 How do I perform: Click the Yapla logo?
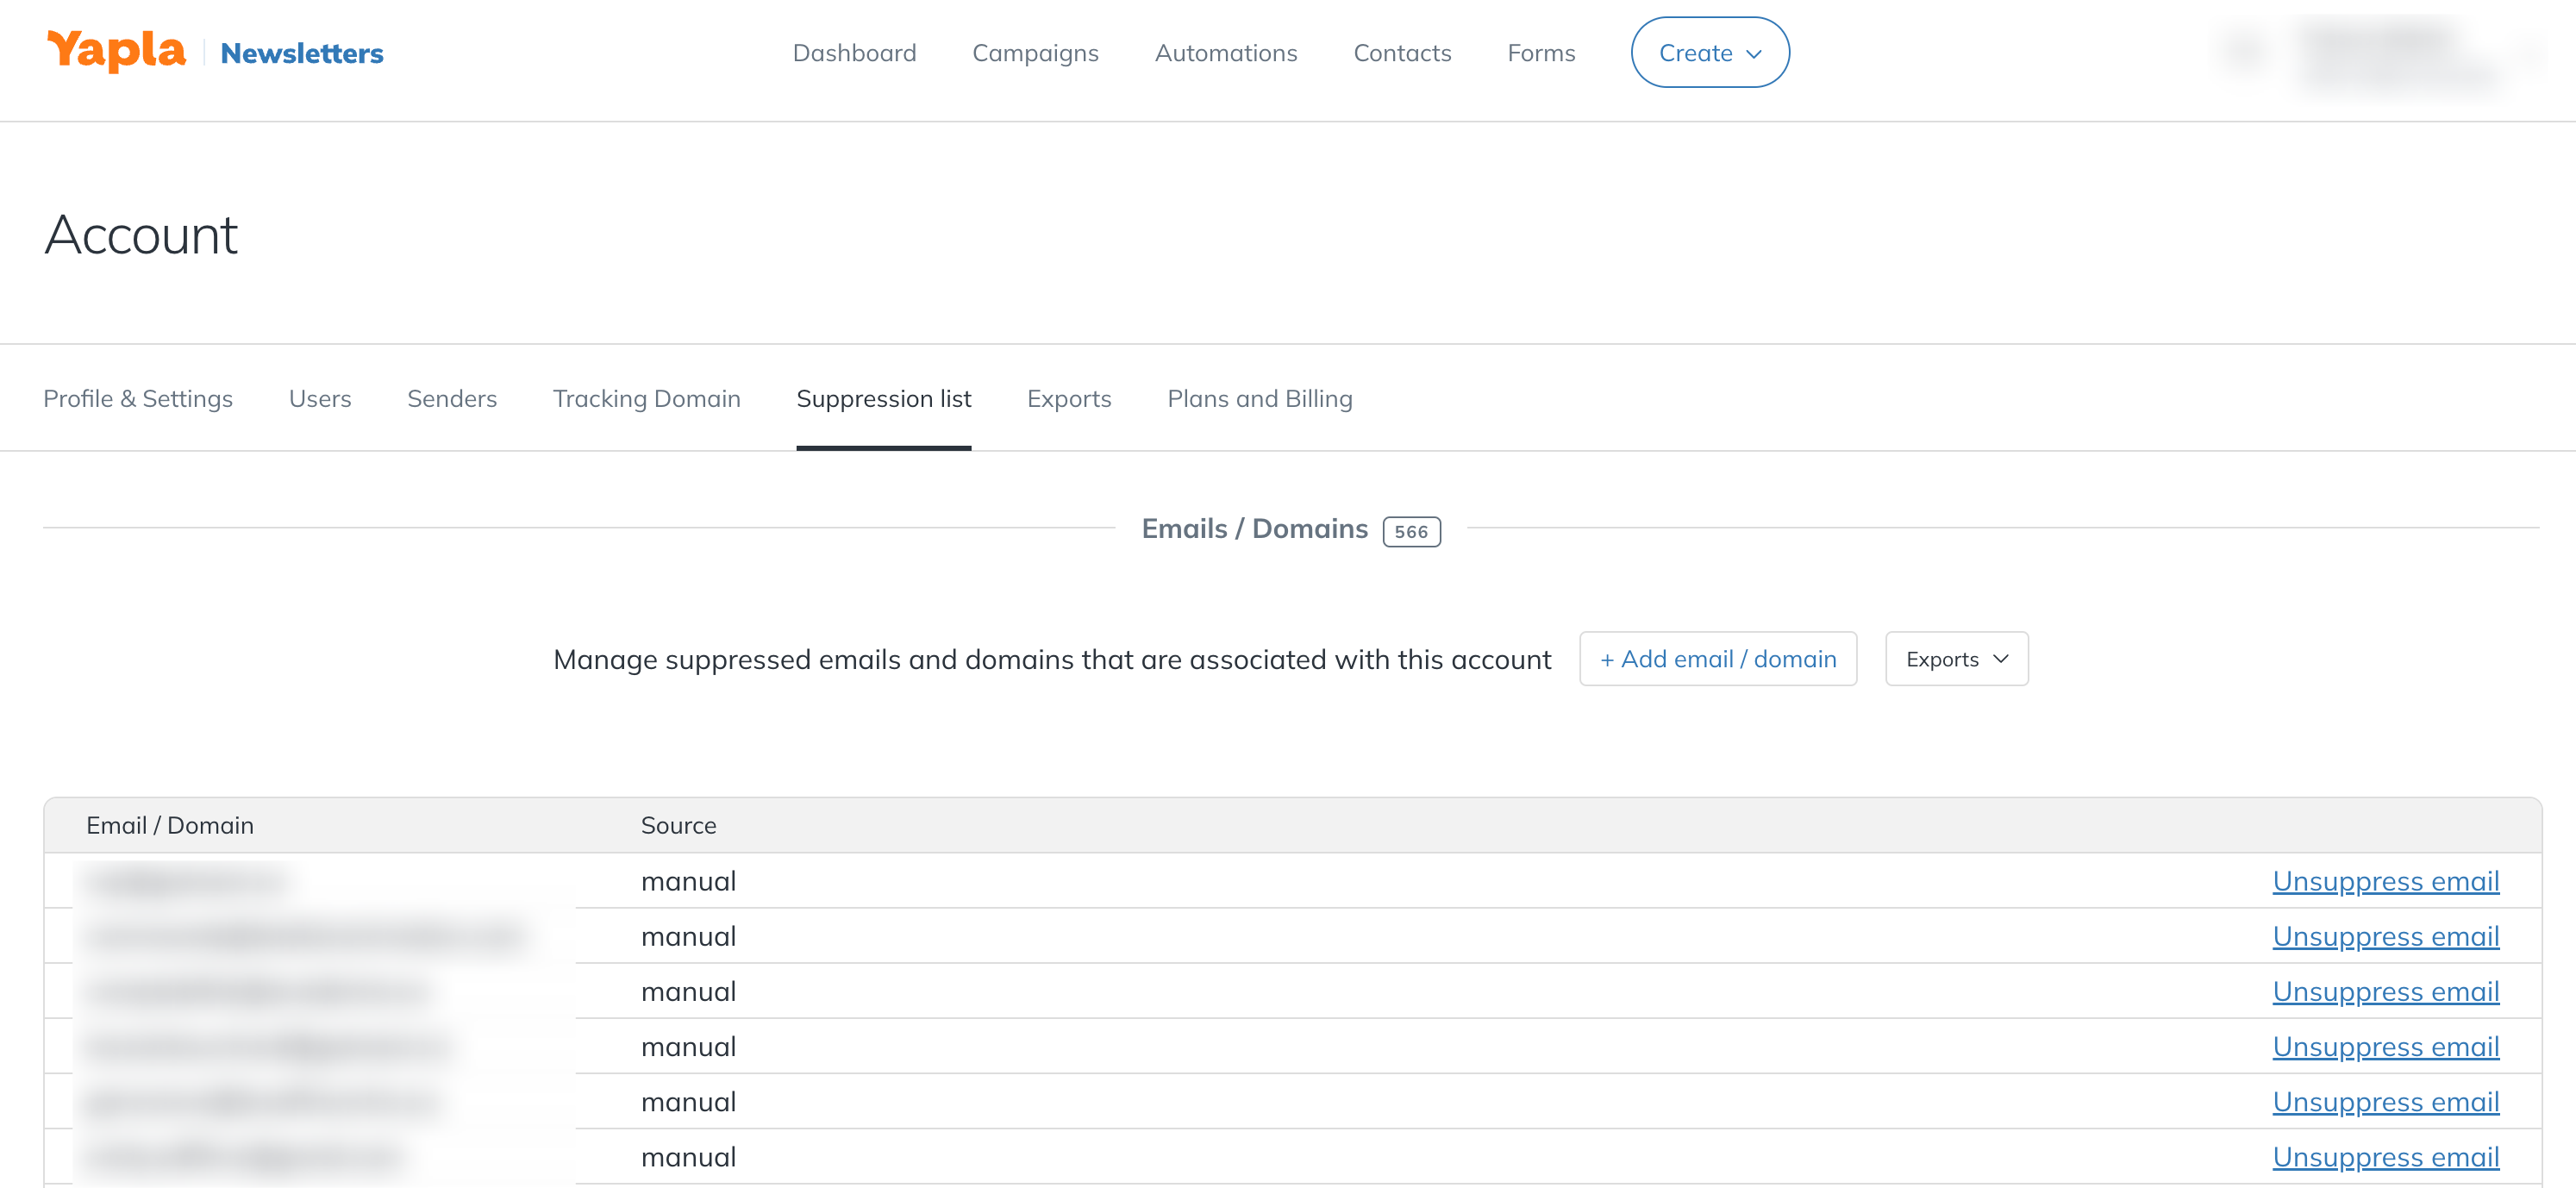116,51
